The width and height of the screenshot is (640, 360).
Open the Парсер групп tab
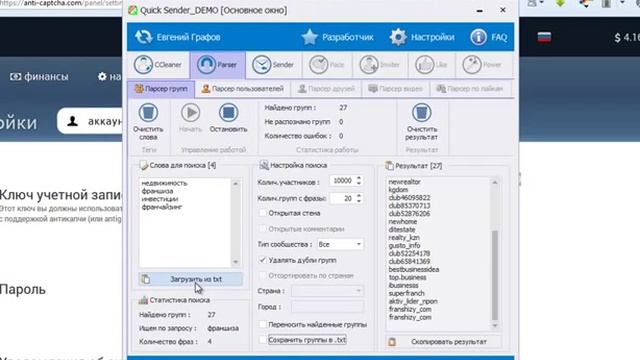click(161, 89)
